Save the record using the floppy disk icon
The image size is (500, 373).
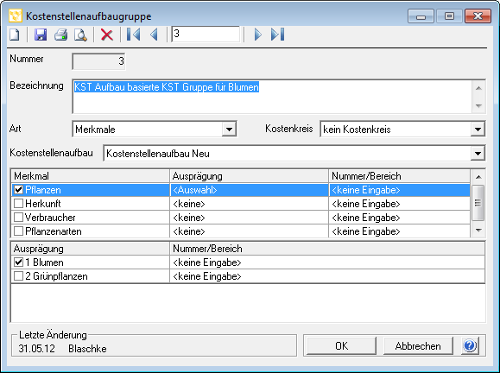pyautogui.click(x=40, y=35)
